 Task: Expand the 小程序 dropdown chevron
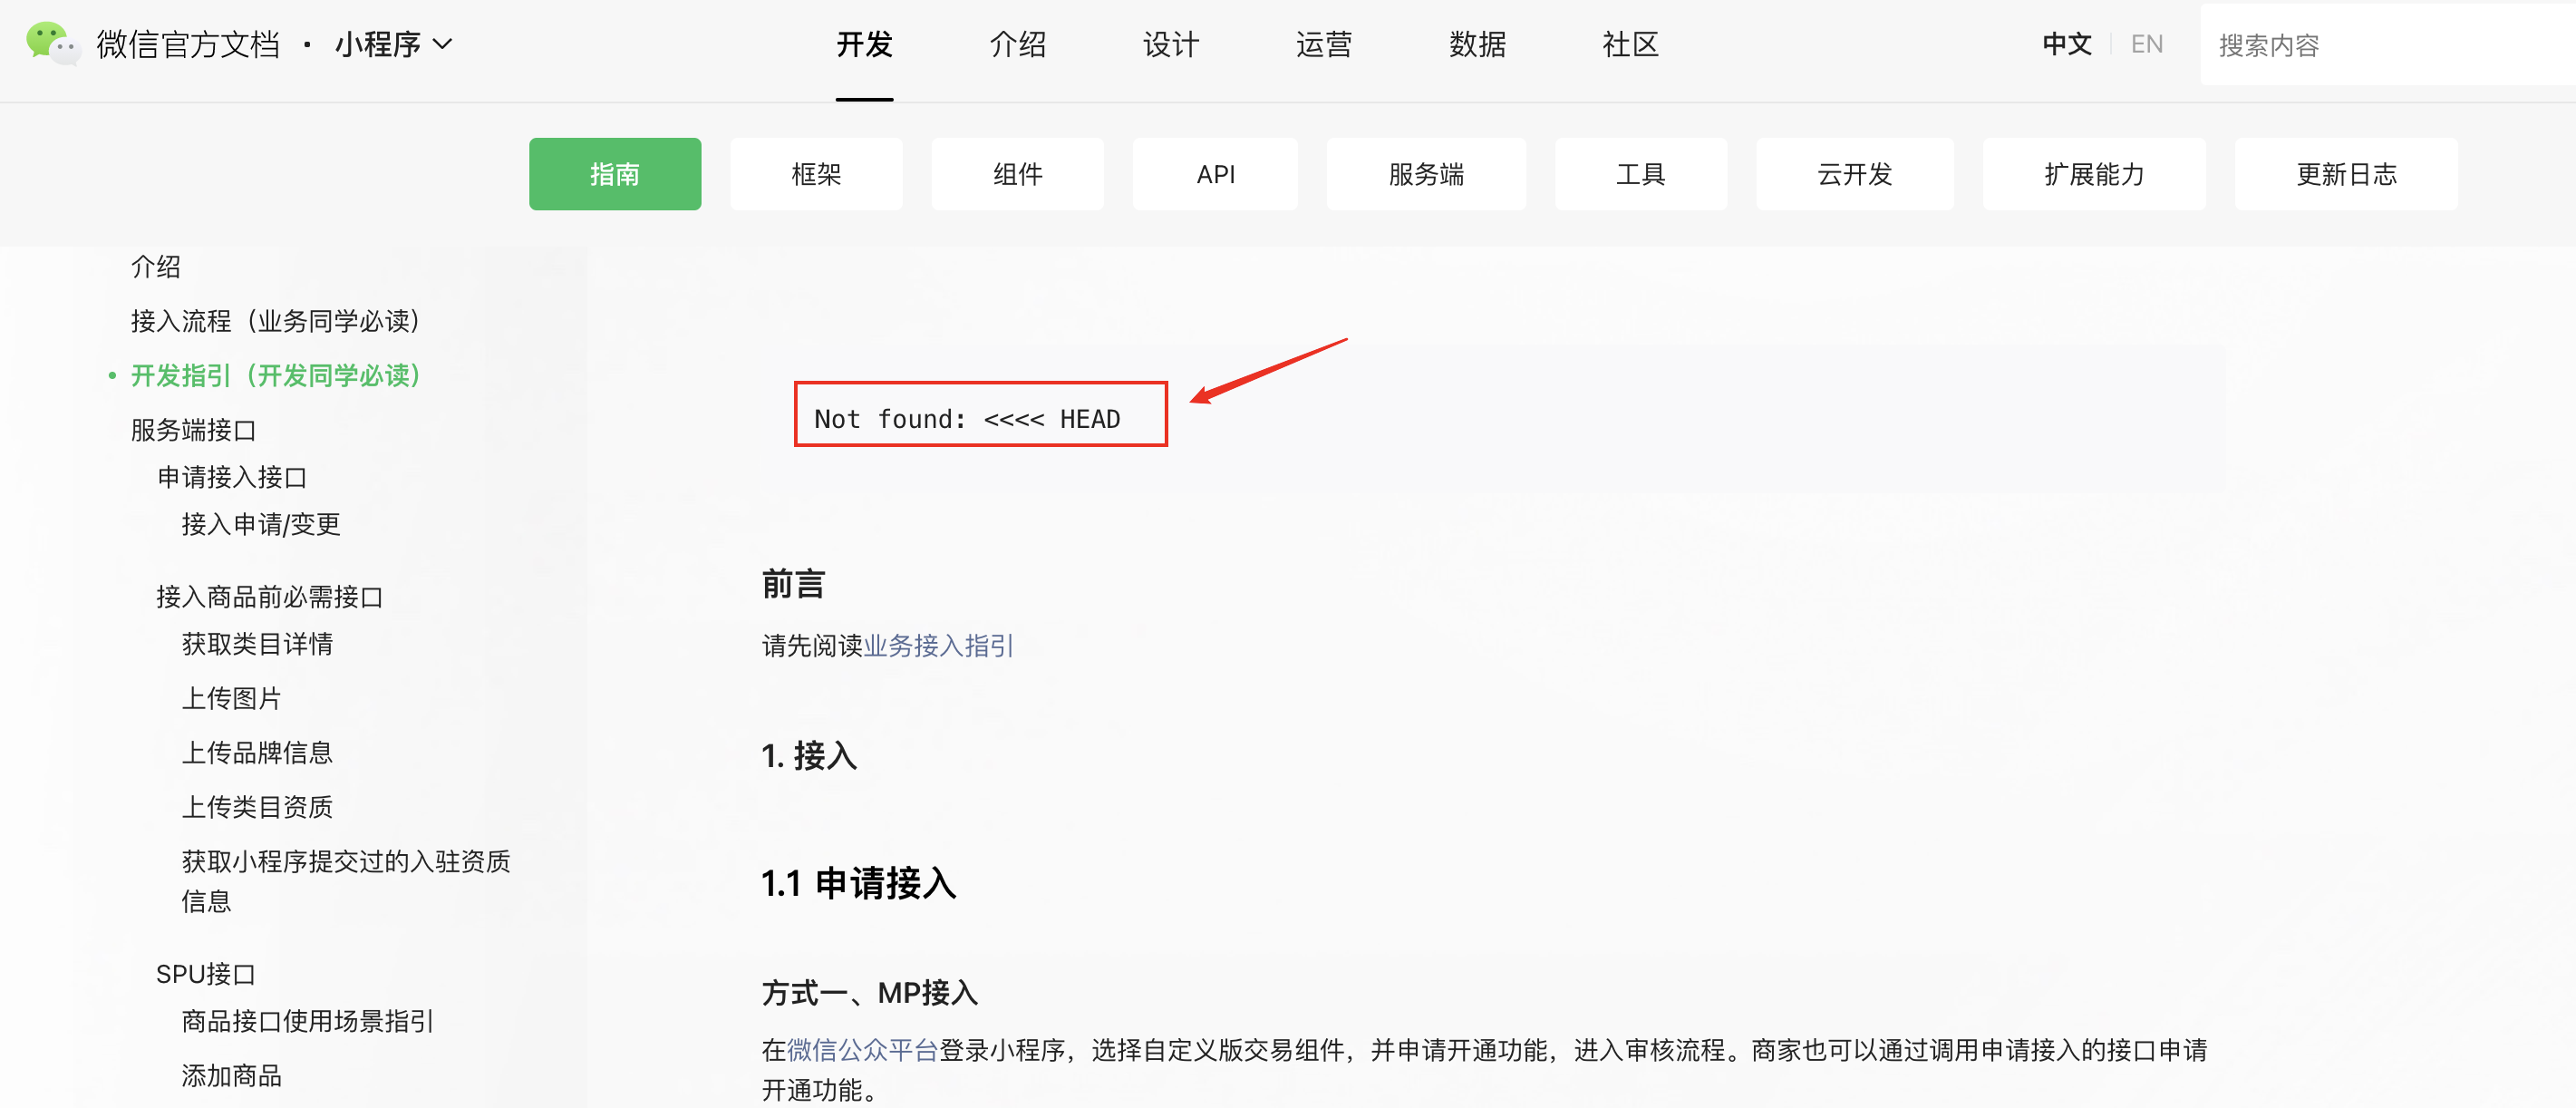click(x=443, y=44)
